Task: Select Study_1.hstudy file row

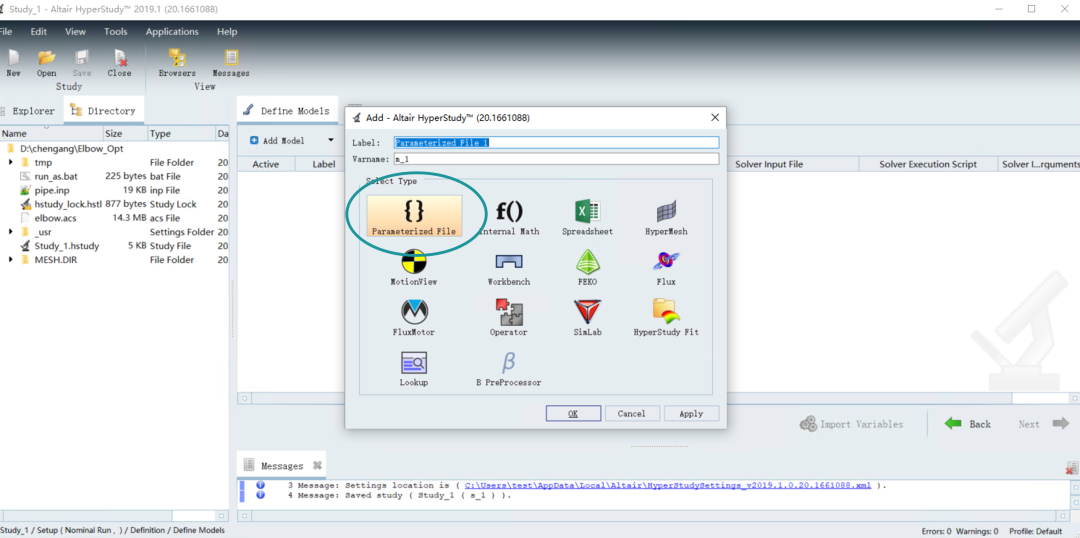Action: coord(114,246)
